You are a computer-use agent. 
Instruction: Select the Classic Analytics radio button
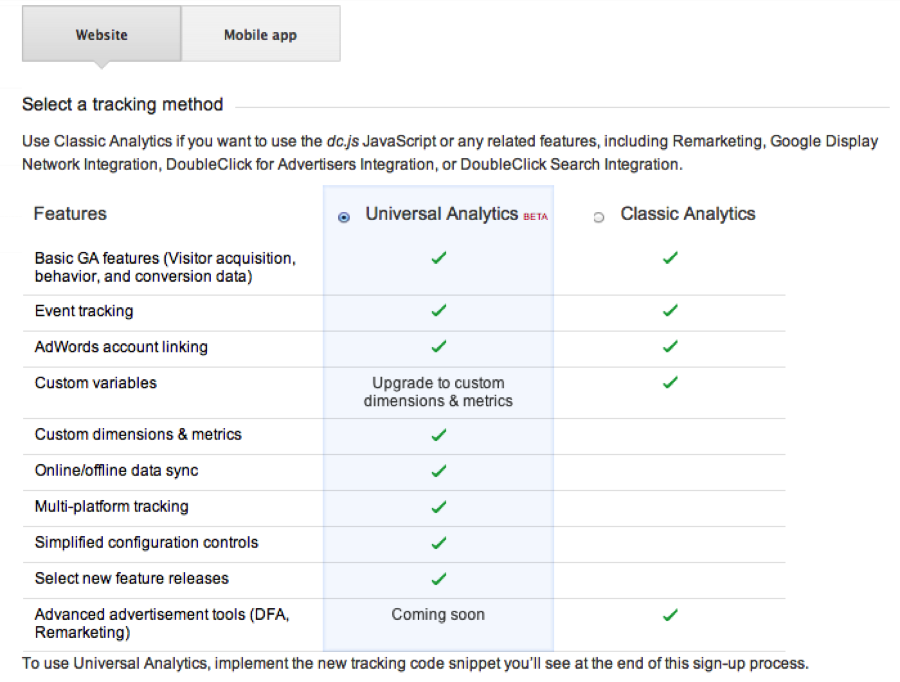coord(599,218)
